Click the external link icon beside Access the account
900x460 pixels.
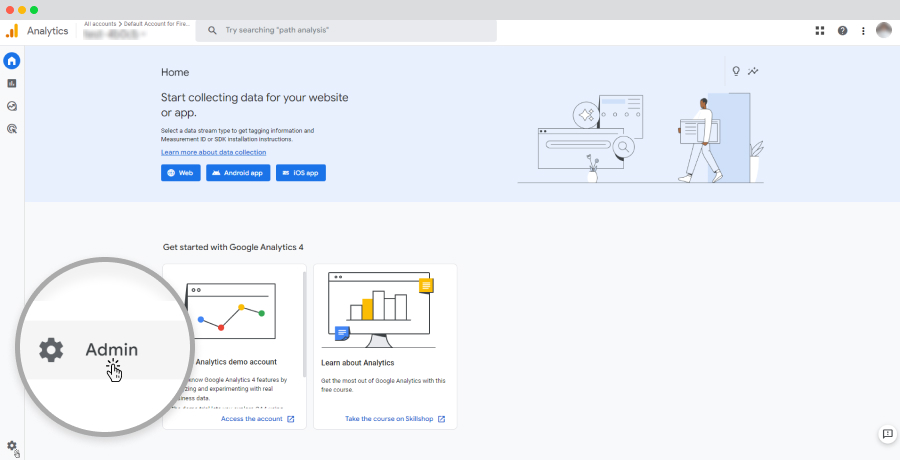[290, 419]
